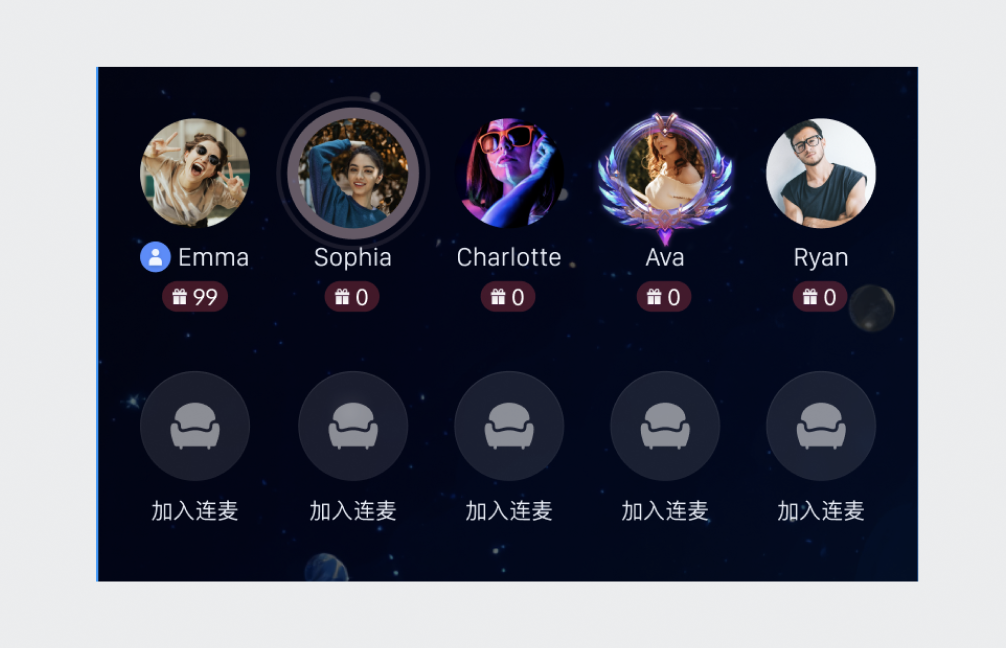
Task: Click the 加入连麦 label in the last column
Action: [821, 511]
